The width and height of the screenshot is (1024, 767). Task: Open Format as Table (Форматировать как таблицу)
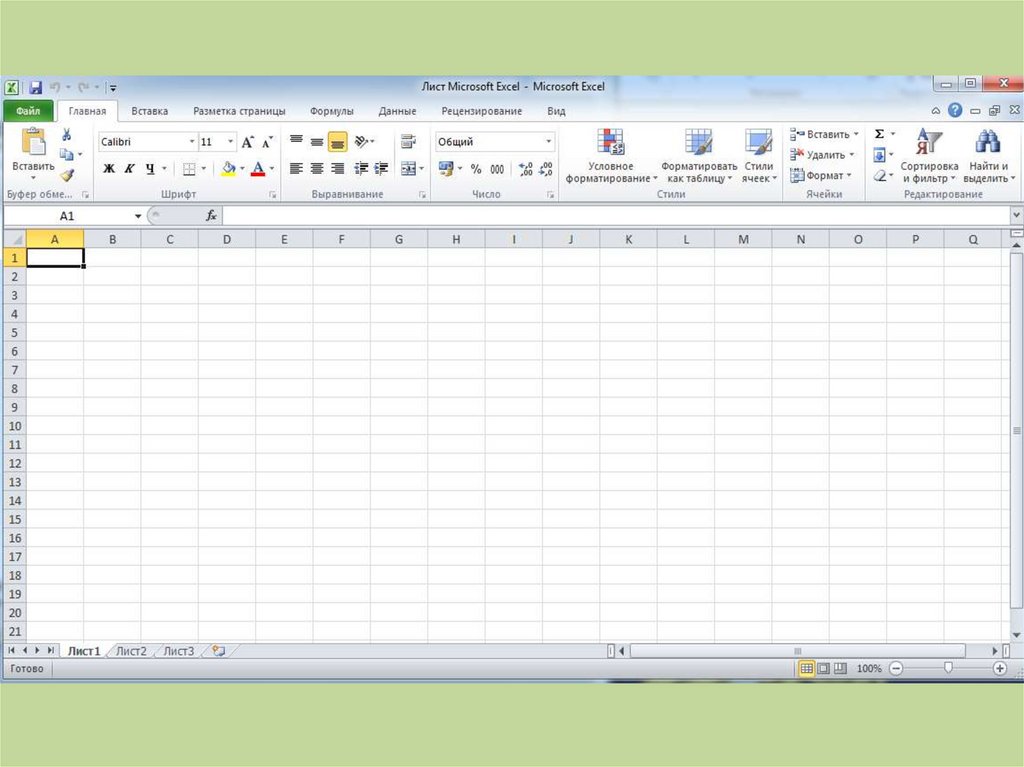tap(699, 156)
